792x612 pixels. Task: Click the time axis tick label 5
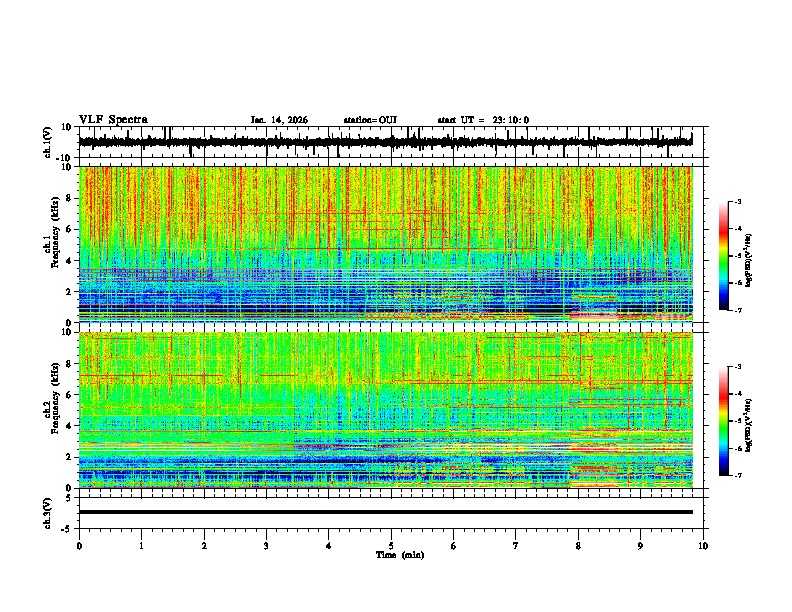[x=391, y=546]
